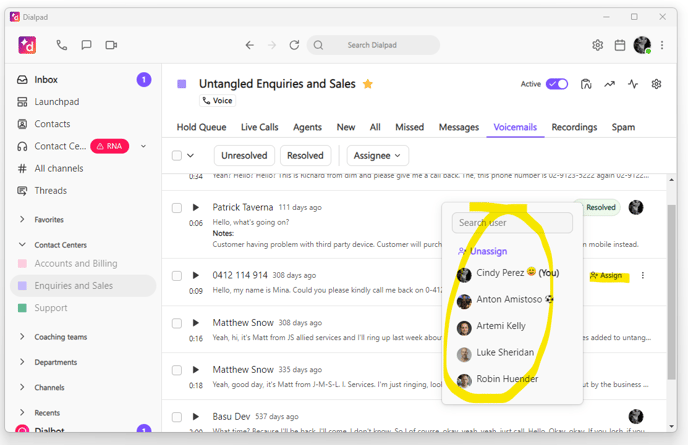Image resolution: width=688 pixels, height=445 pixels.
Task: Click the purple contact center color square
Action: click(x=182, y=84)
